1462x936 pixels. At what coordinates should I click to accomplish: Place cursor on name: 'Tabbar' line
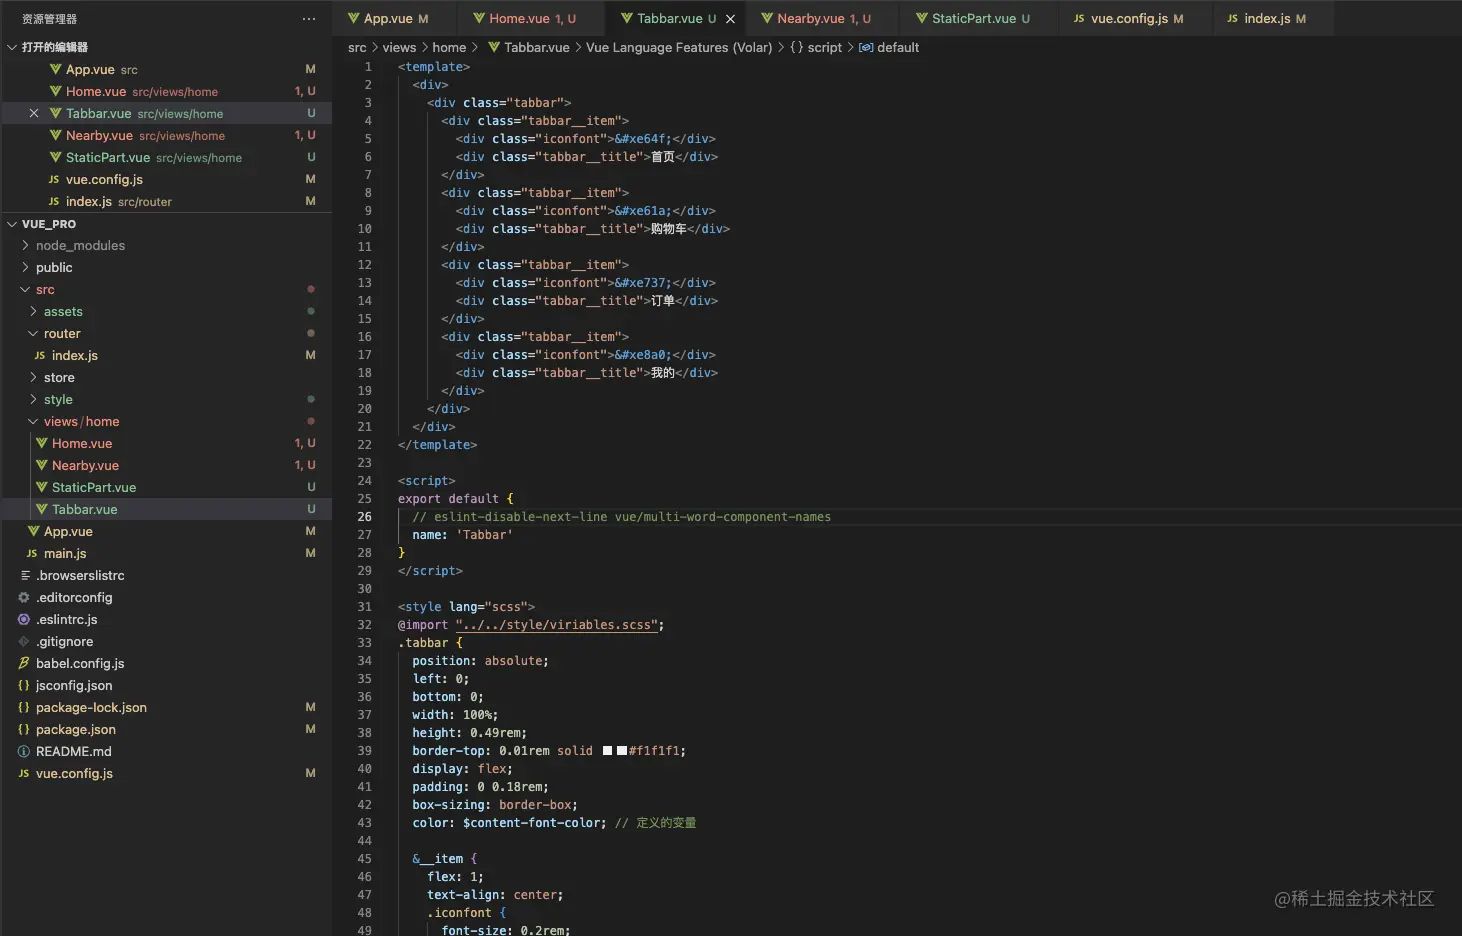click(x=462, y=535)
